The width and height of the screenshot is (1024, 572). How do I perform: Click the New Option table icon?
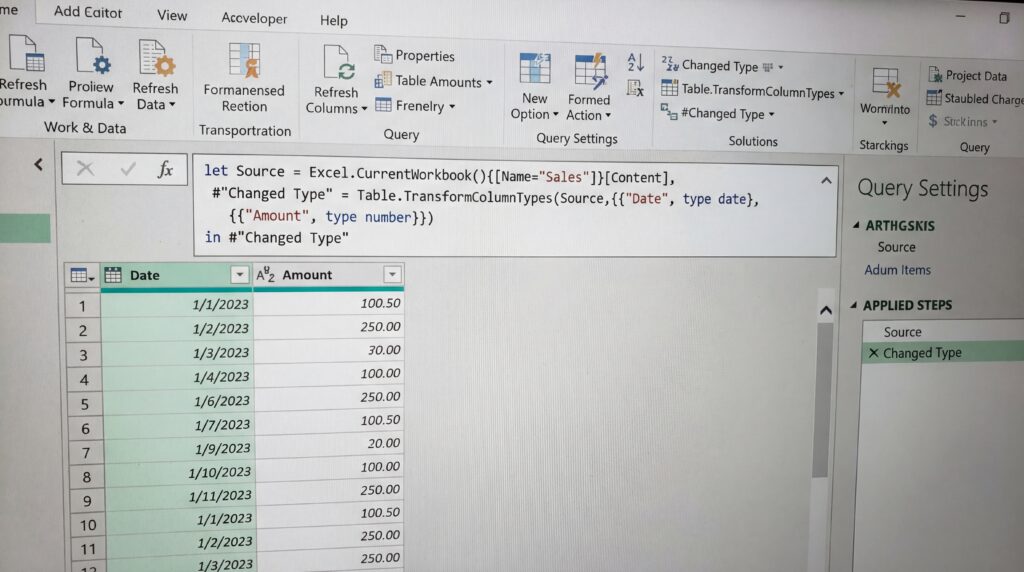pyautogui.click(x=534, y=69)
